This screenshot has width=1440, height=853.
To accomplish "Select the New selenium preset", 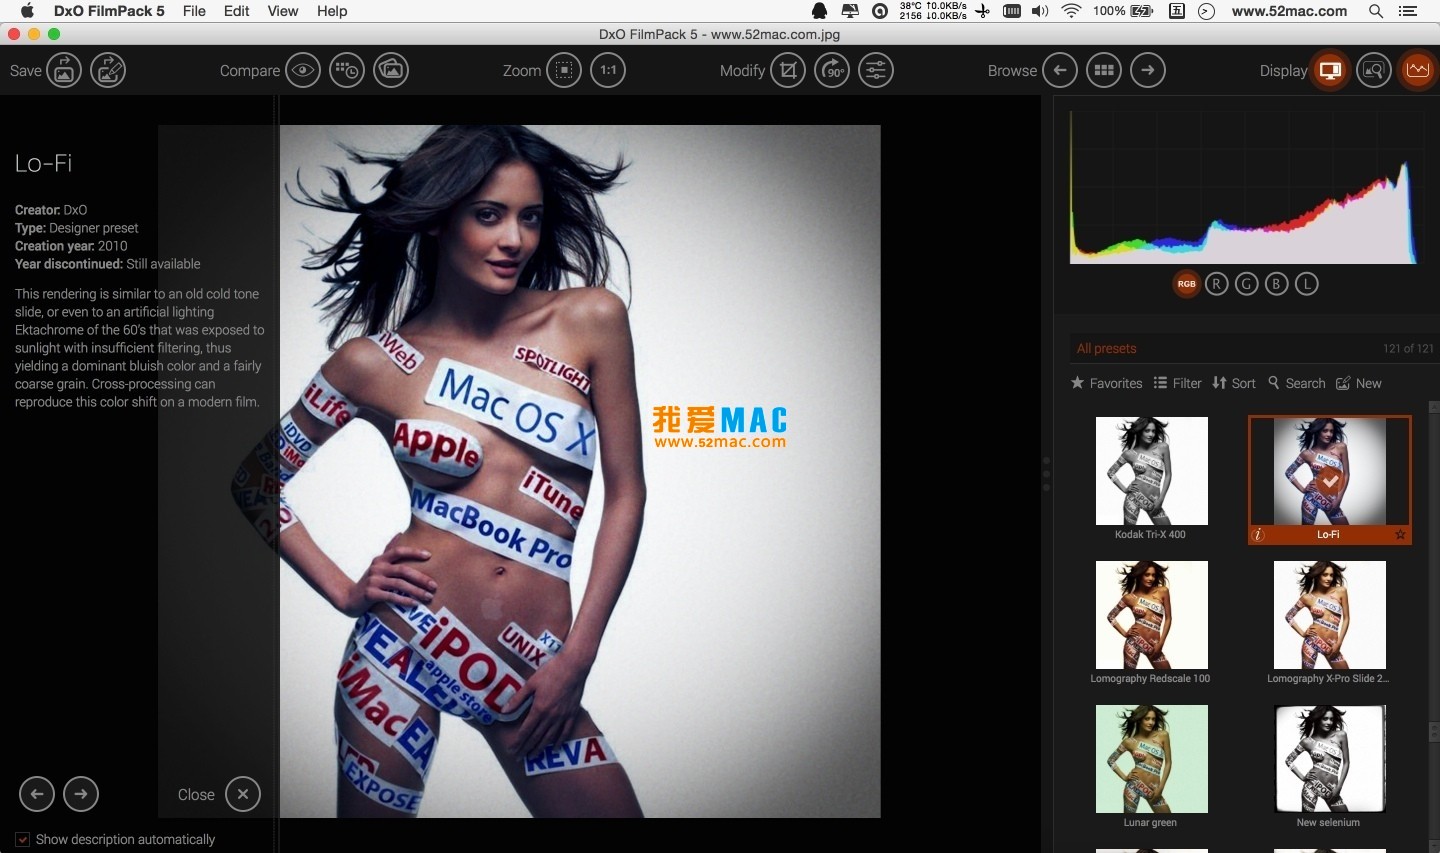I will tap(1329, 759).
